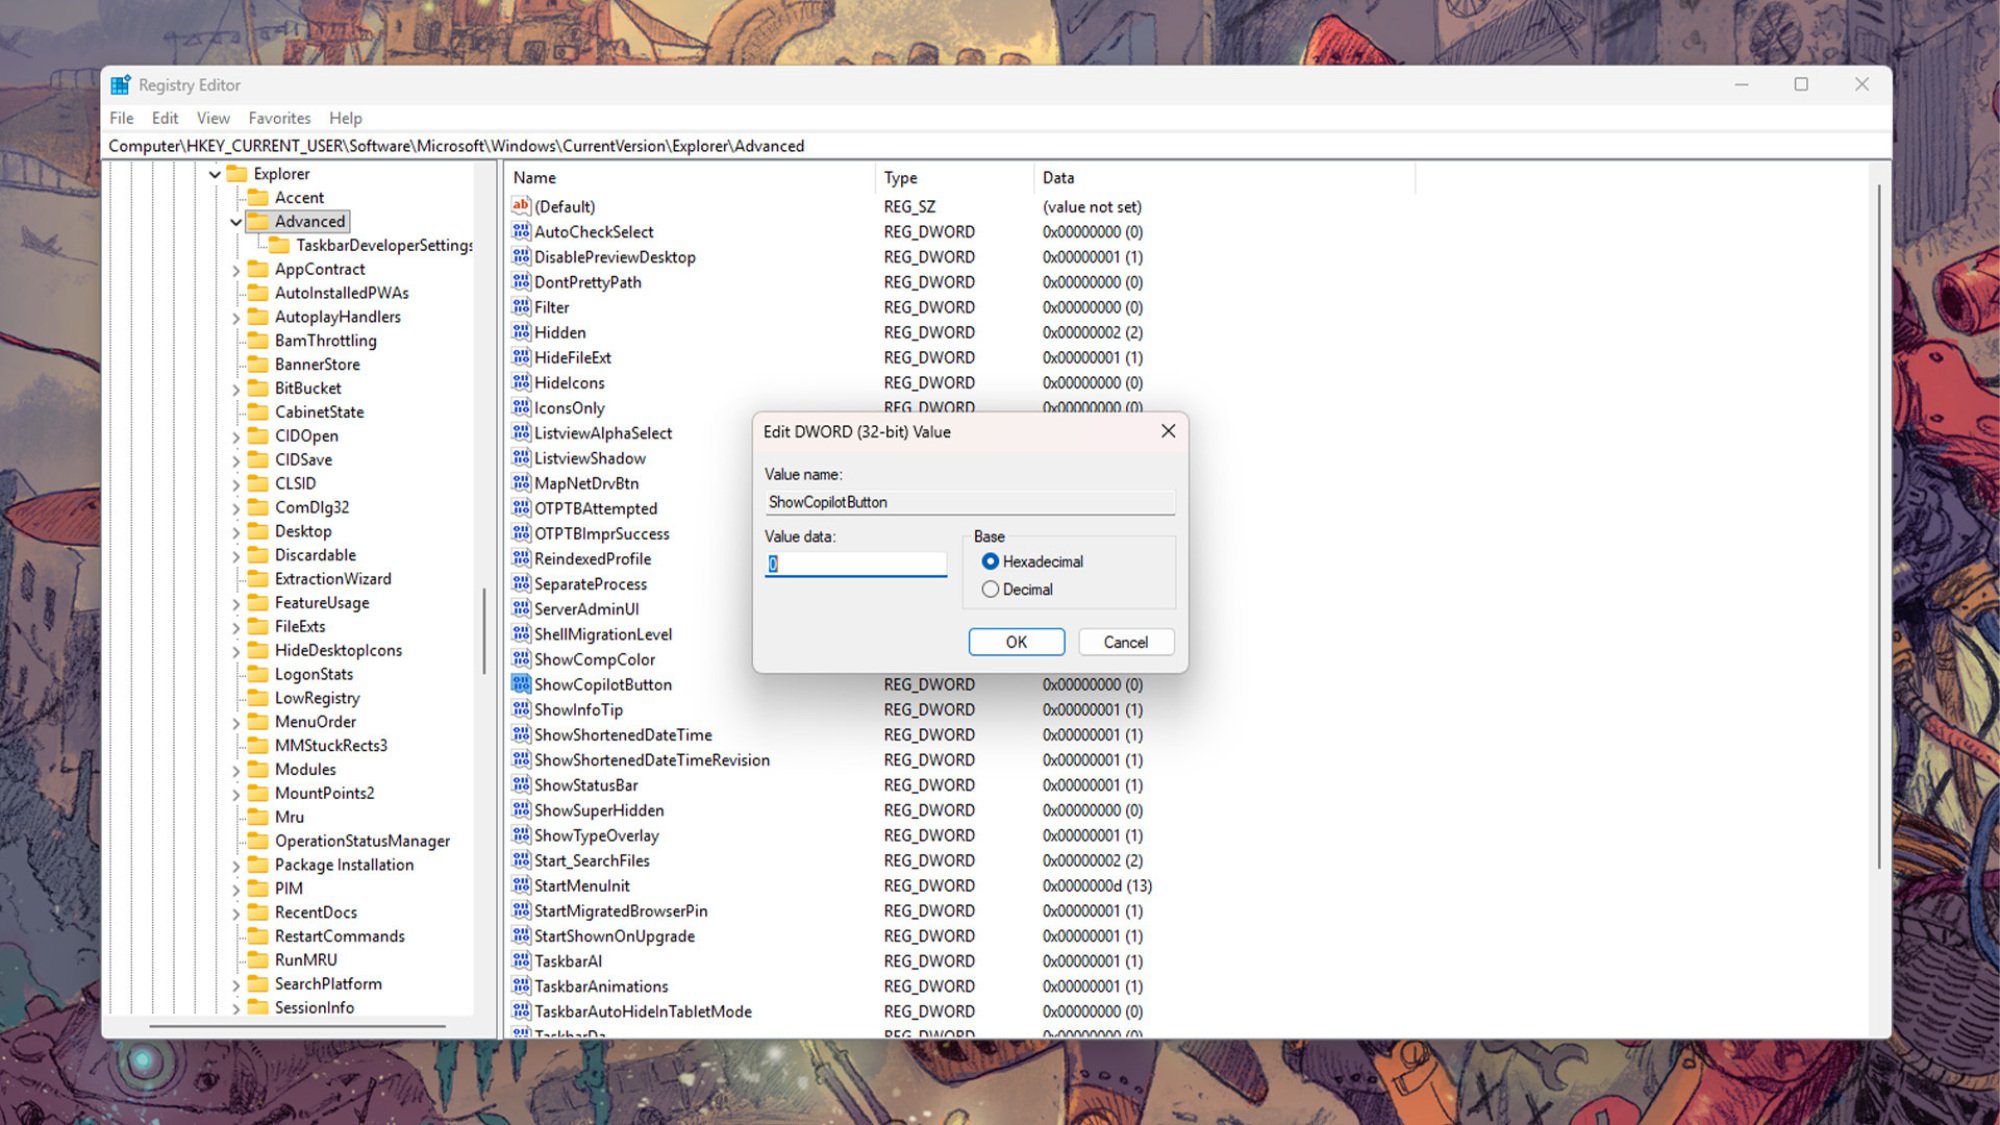2000x1125 pixels.
Task: Click the registry path address bar
Action: pos(700,145)
